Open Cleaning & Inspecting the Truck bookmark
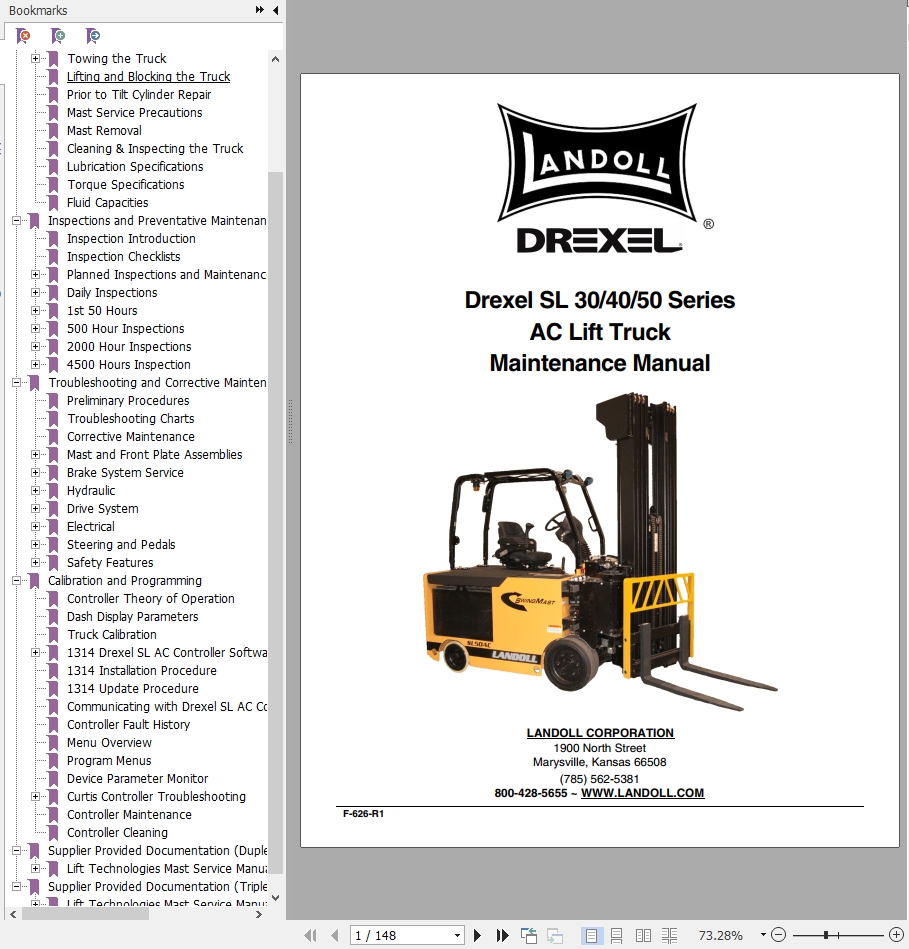Image resolution: width=909 pixels, height=949 pixels. 155,149
